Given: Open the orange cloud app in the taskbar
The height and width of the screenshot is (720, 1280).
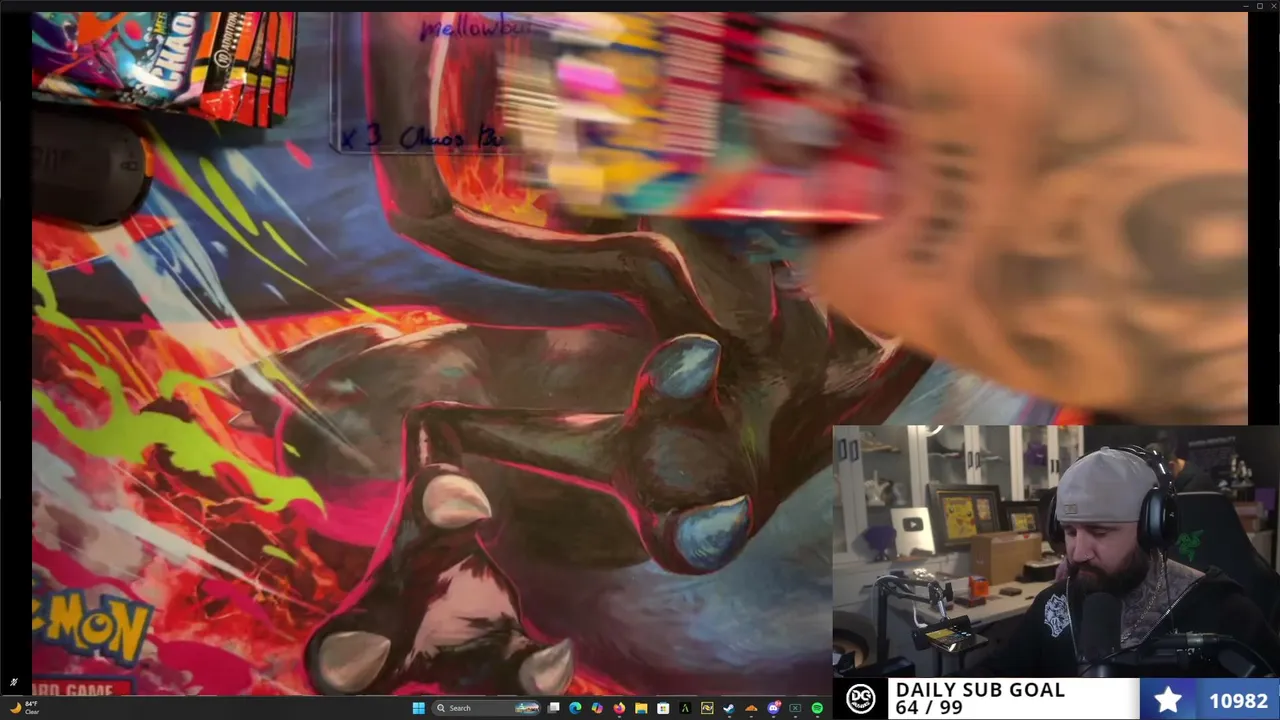Looking at the screenshot, I should coord(751,708).
